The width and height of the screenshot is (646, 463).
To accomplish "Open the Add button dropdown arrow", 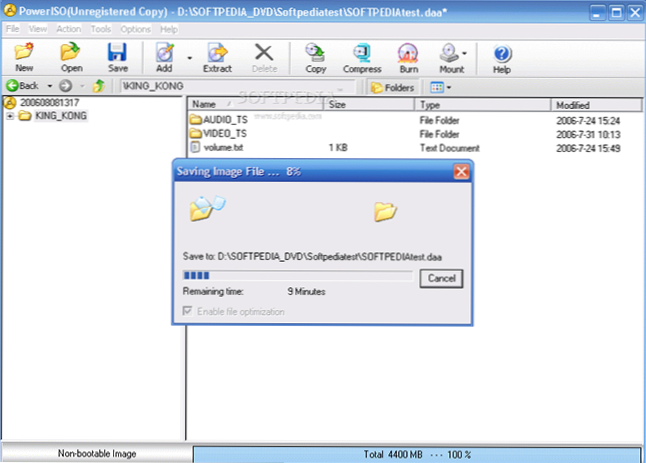I will (x=190, y=58).
